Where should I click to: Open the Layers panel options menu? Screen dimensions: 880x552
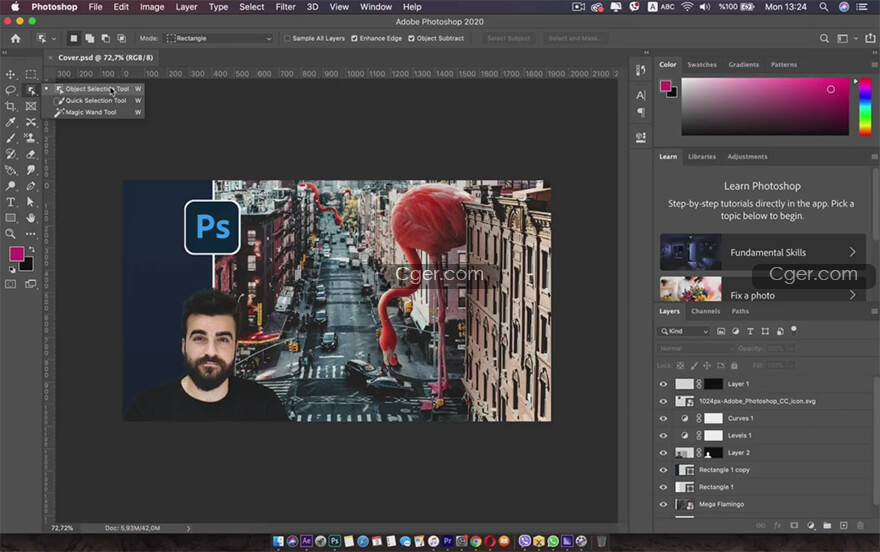pos(874,311)
